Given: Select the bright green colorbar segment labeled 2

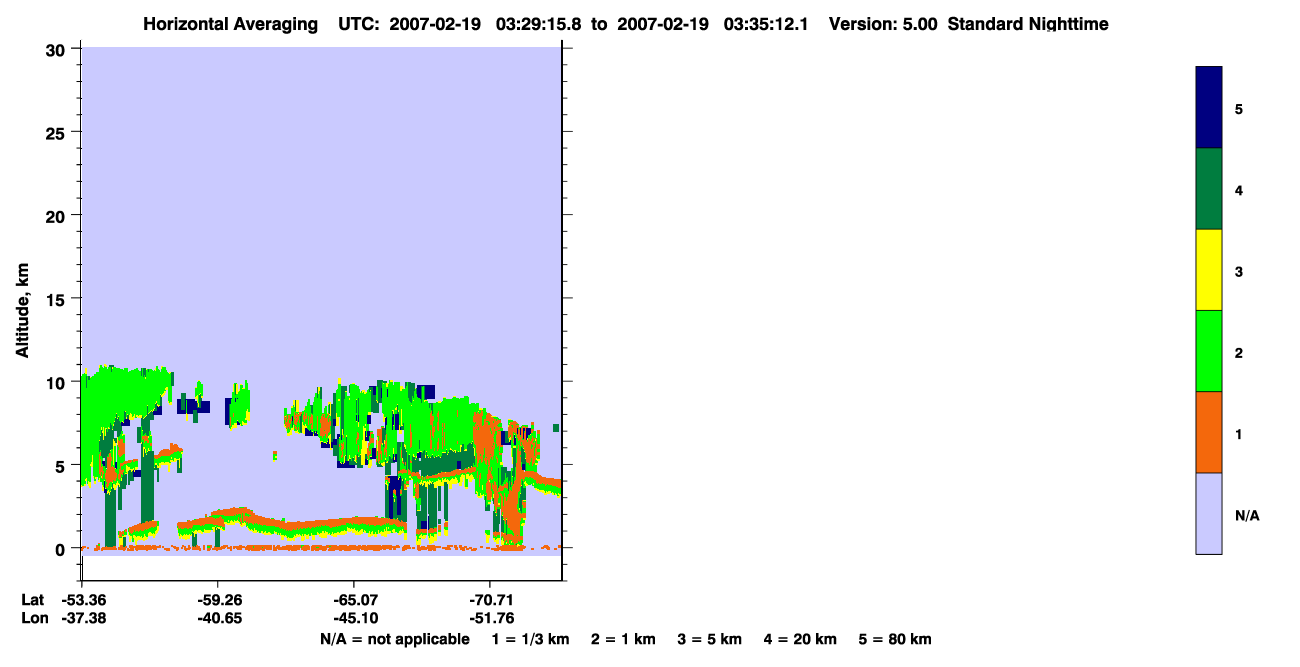Looking at the screenshot, I should [x=1209, y=351].
